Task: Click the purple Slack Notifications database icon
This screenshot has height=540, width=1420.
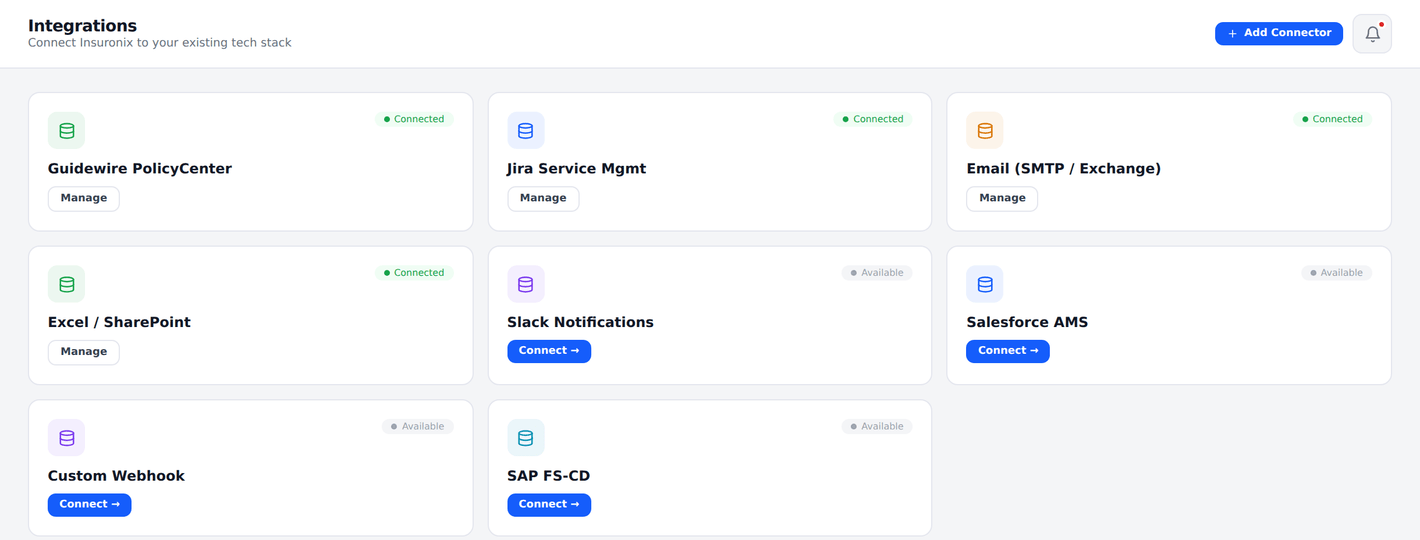Action: 525,284
